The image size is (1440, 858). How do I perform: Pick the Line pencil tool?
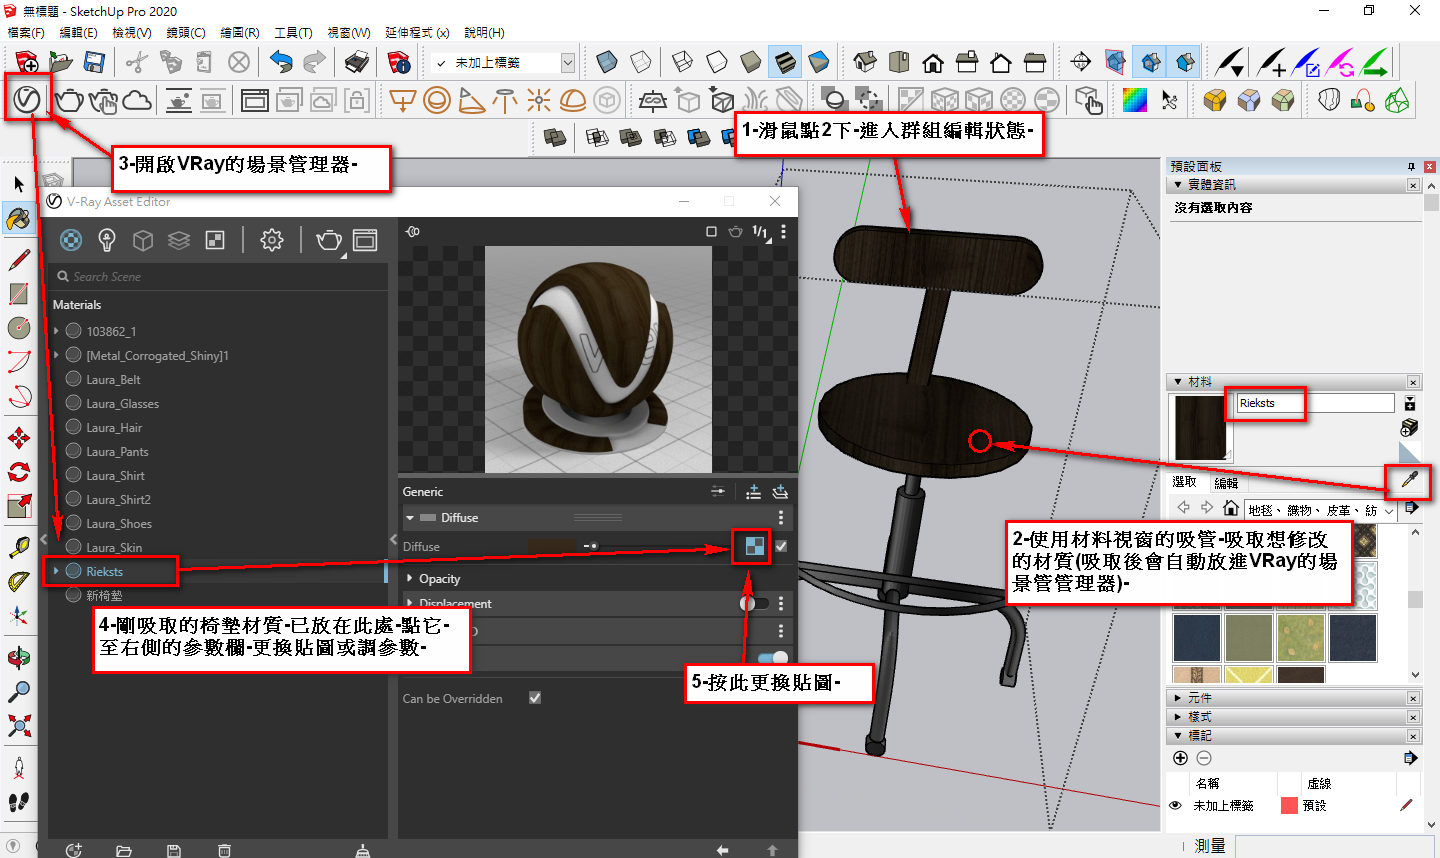[x=19, y=260]
